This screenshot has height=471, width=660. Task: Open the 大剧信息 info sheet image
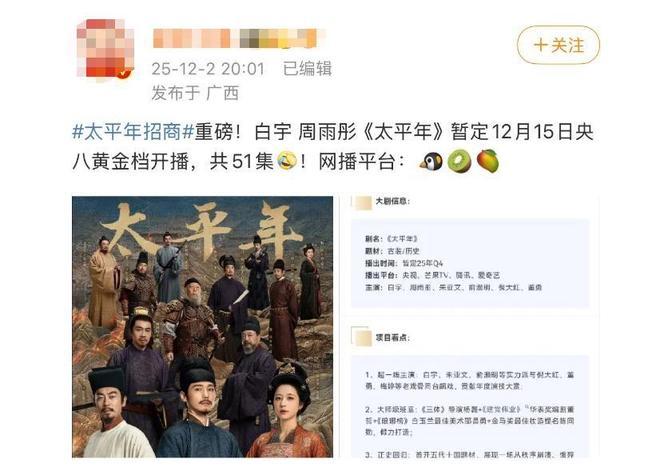[470, 327]
